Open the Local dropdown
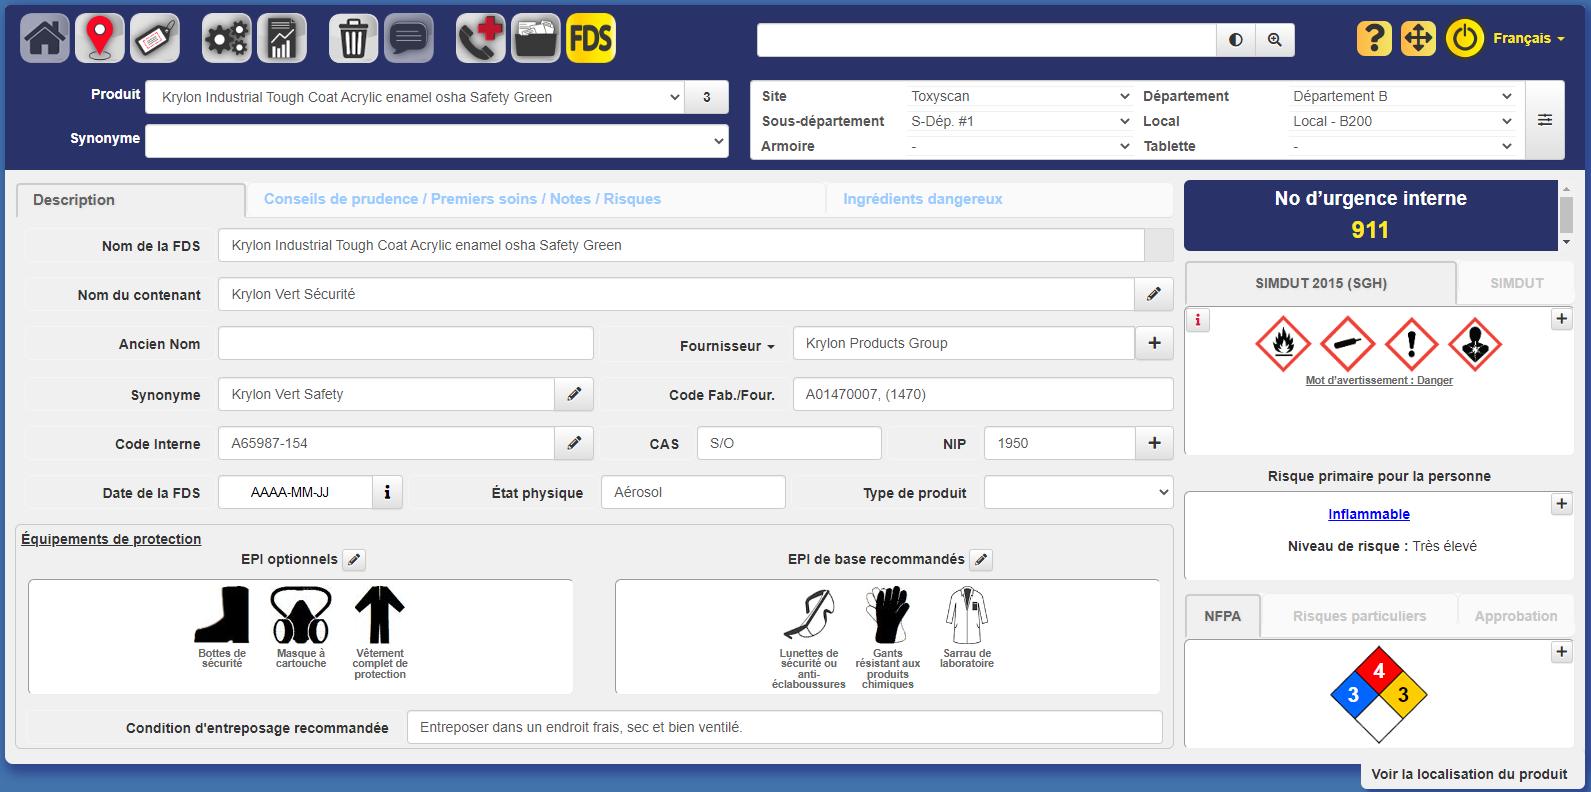Screen dimensions: 1591x792 click(1403, 121)
